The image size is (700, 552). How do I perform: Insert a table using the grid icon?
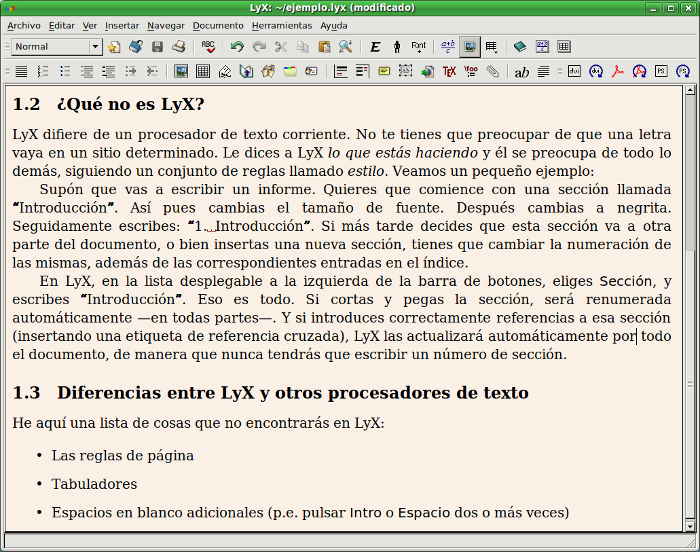203,72
